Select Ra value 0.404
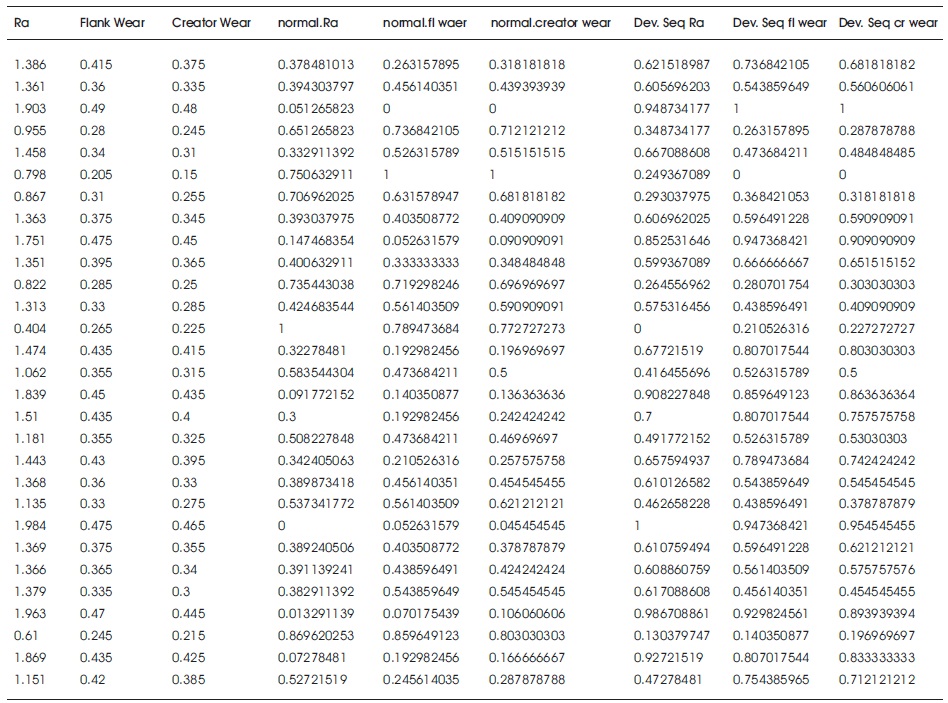 click(x=30, y=329)
